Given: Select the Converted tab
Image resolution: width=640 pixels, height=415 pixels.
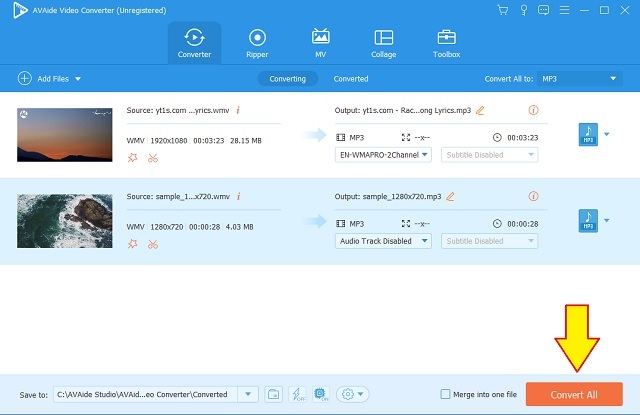Looking at the screenshot, I should 351,79.
